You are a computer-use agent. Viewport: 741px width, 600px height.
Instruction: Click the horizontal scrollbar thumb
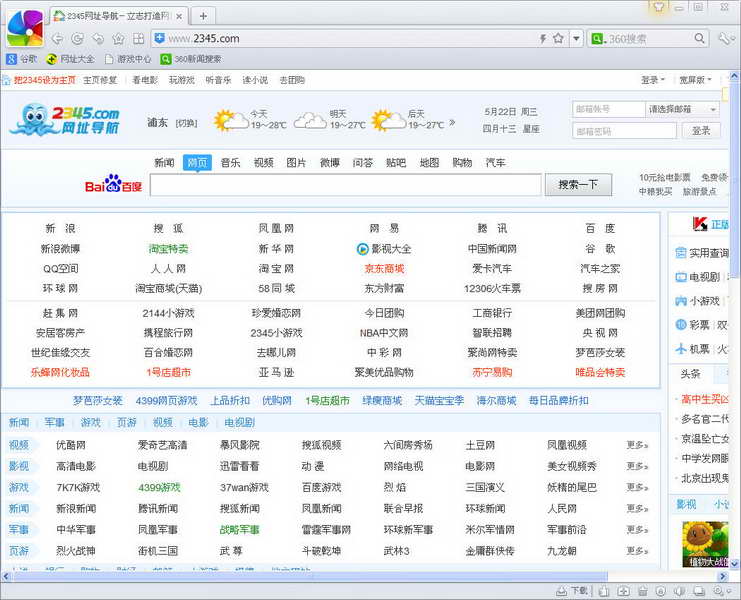click(x=310, y=576)
